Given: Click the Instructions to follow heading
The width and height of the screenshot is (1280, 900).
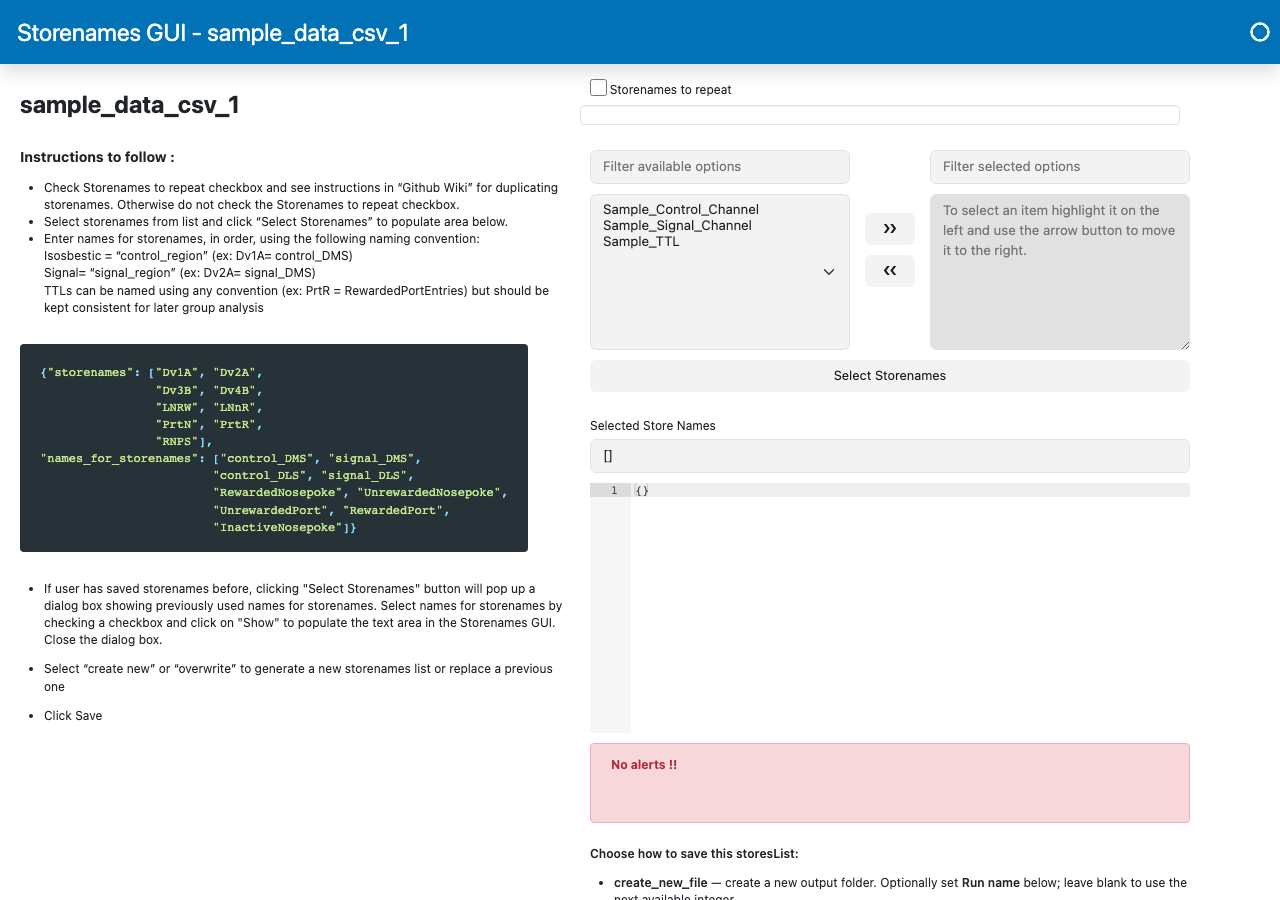Looking at the screenshot, I should [97, 157].
